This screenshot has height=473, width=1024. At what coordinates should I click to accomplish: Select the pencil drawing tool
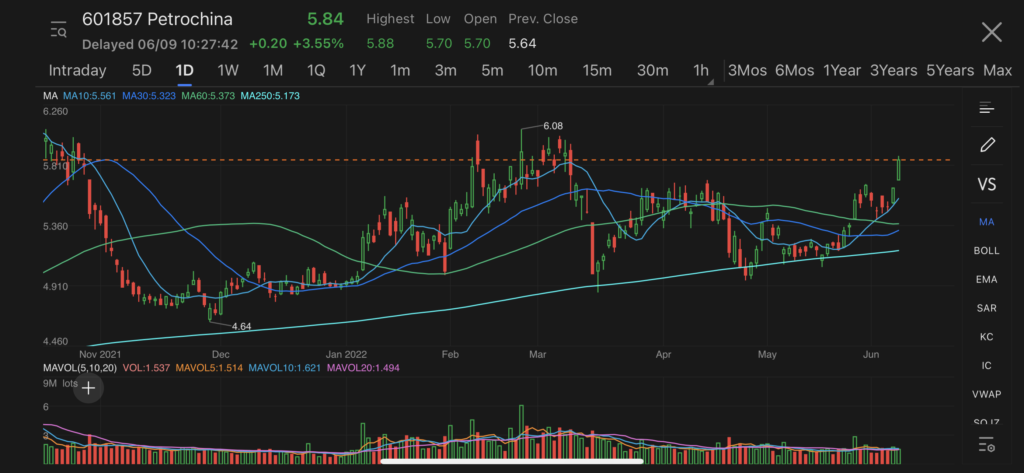[987, 145]
